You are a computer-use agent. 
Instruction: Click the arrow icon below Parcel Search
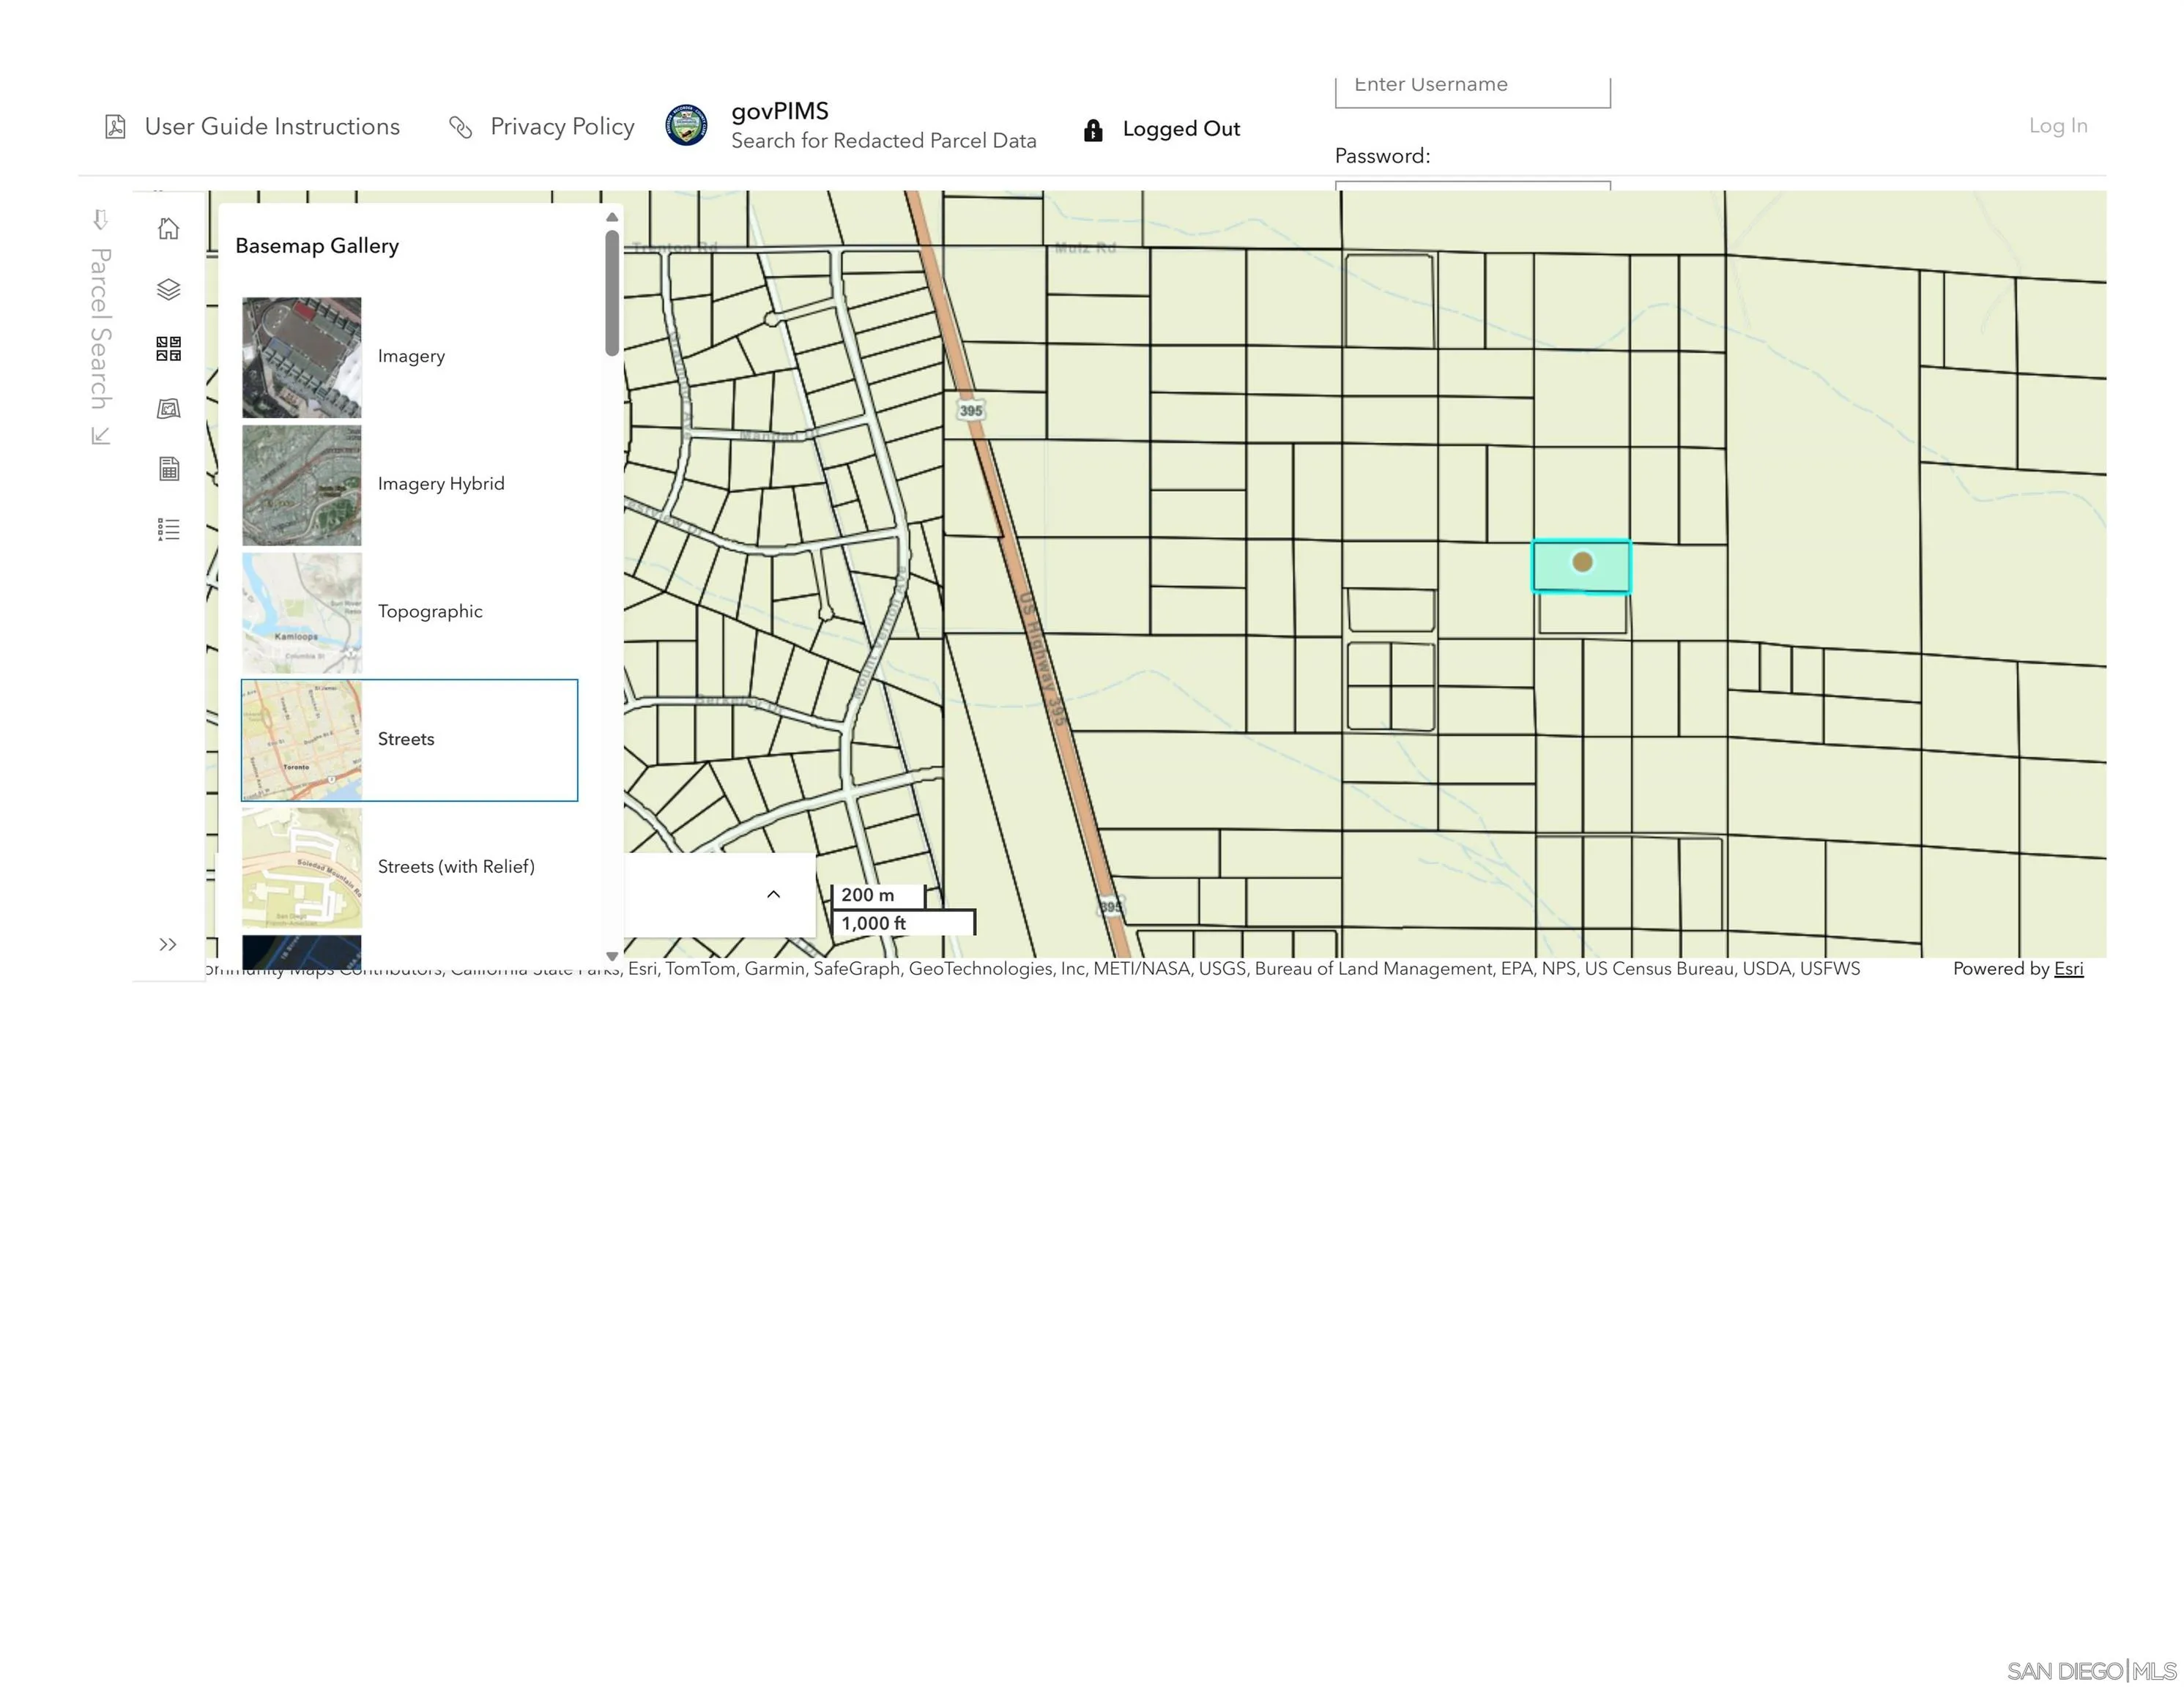100,435
